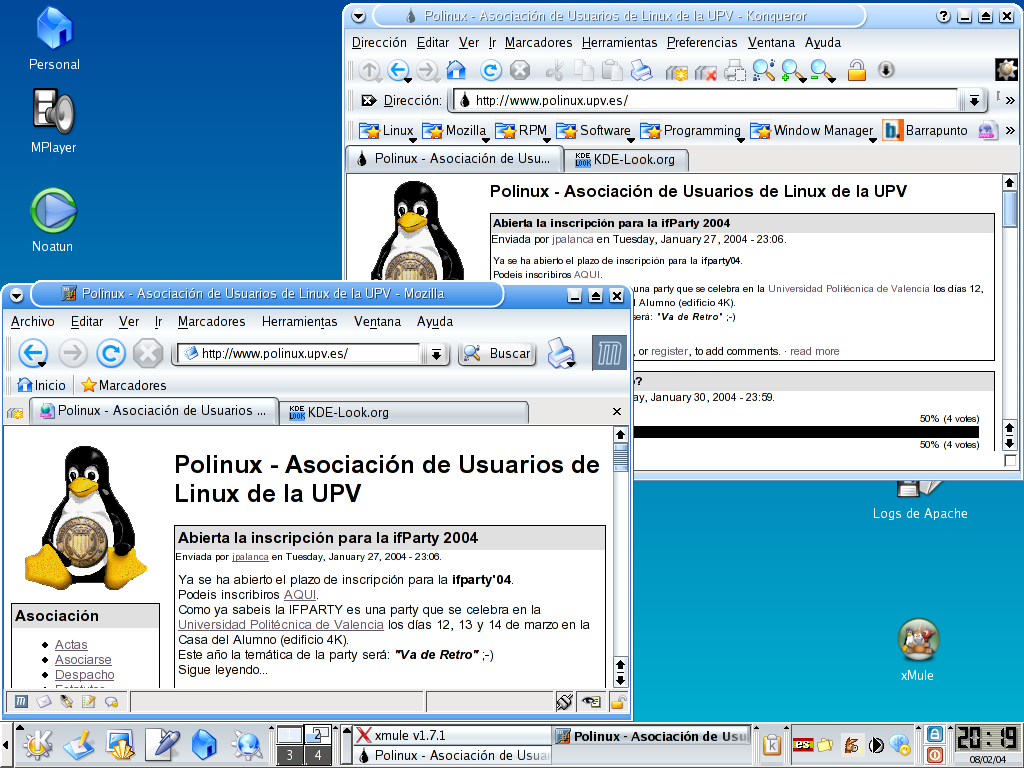Expand Konqueror bookmark toolbar overflow chevron
Screen dimensions: 1024x768
(1010, 131)
